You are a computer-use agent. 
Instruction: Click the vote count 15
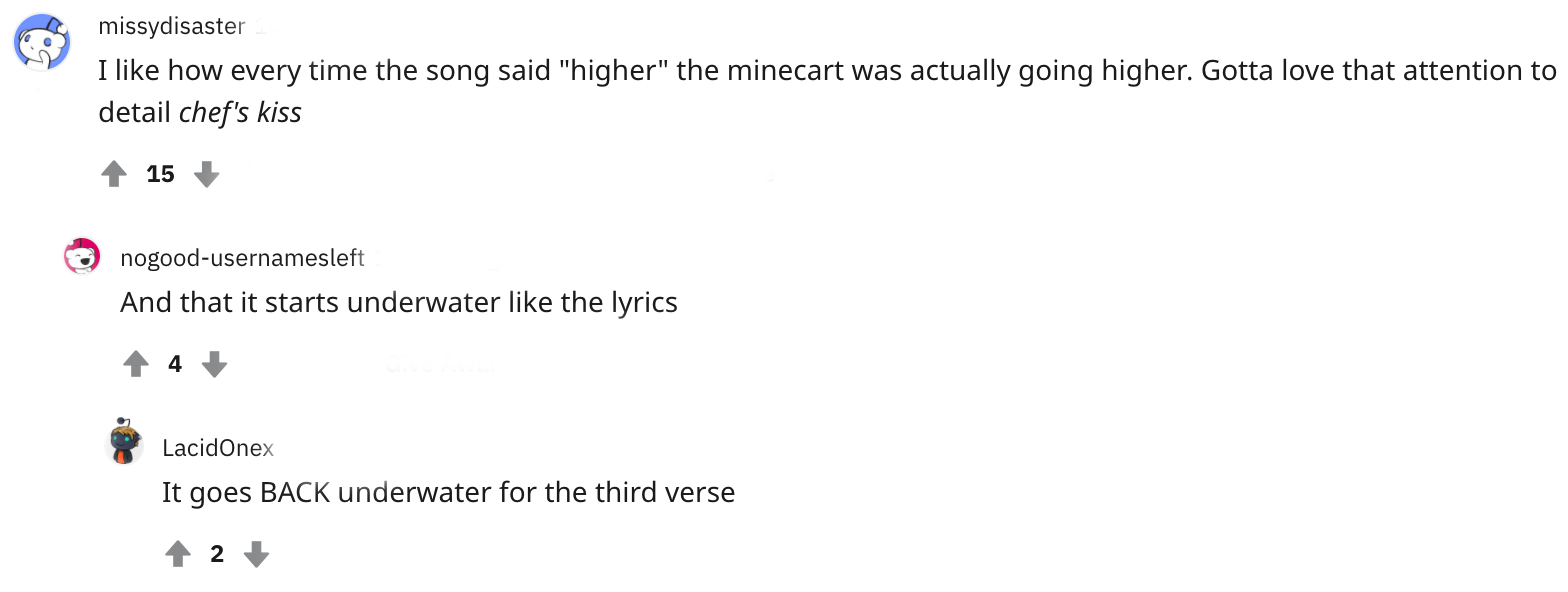(x=160, y=175)
